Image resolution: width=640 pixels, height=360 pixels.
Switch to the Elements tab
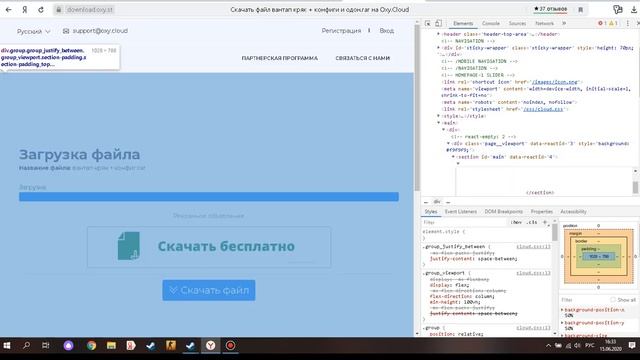463,24
